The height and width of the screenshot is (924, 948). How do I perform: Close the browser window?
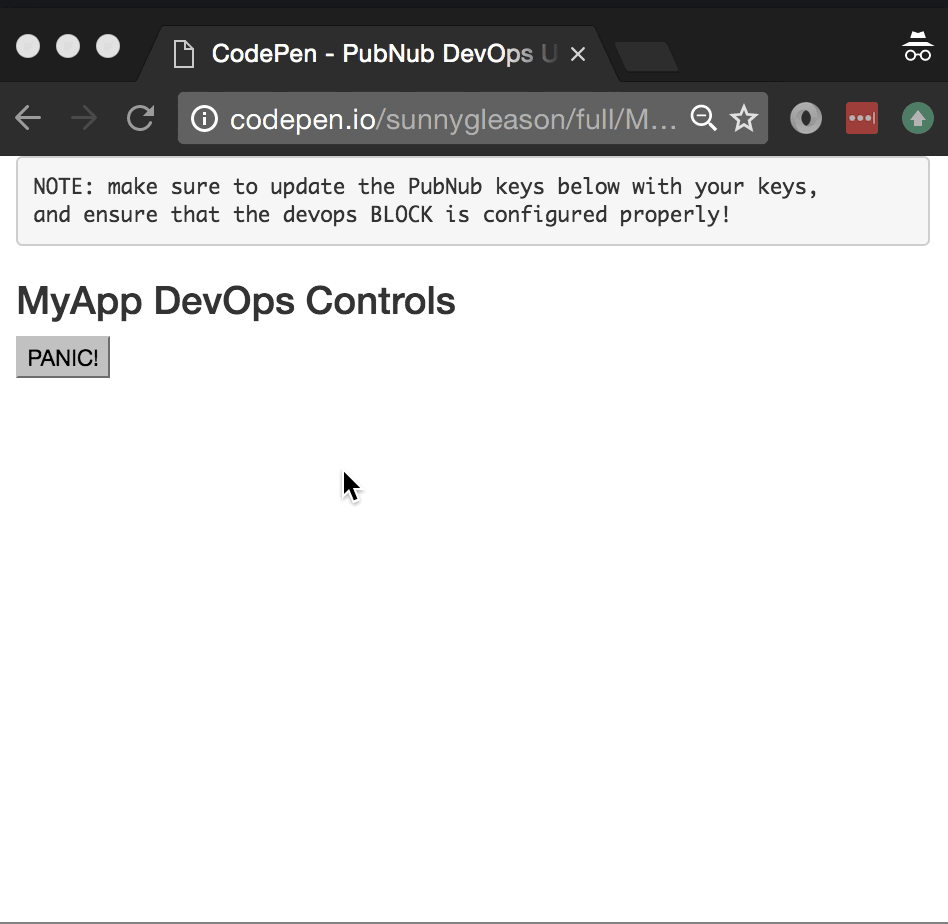click(x=28, y=46)
